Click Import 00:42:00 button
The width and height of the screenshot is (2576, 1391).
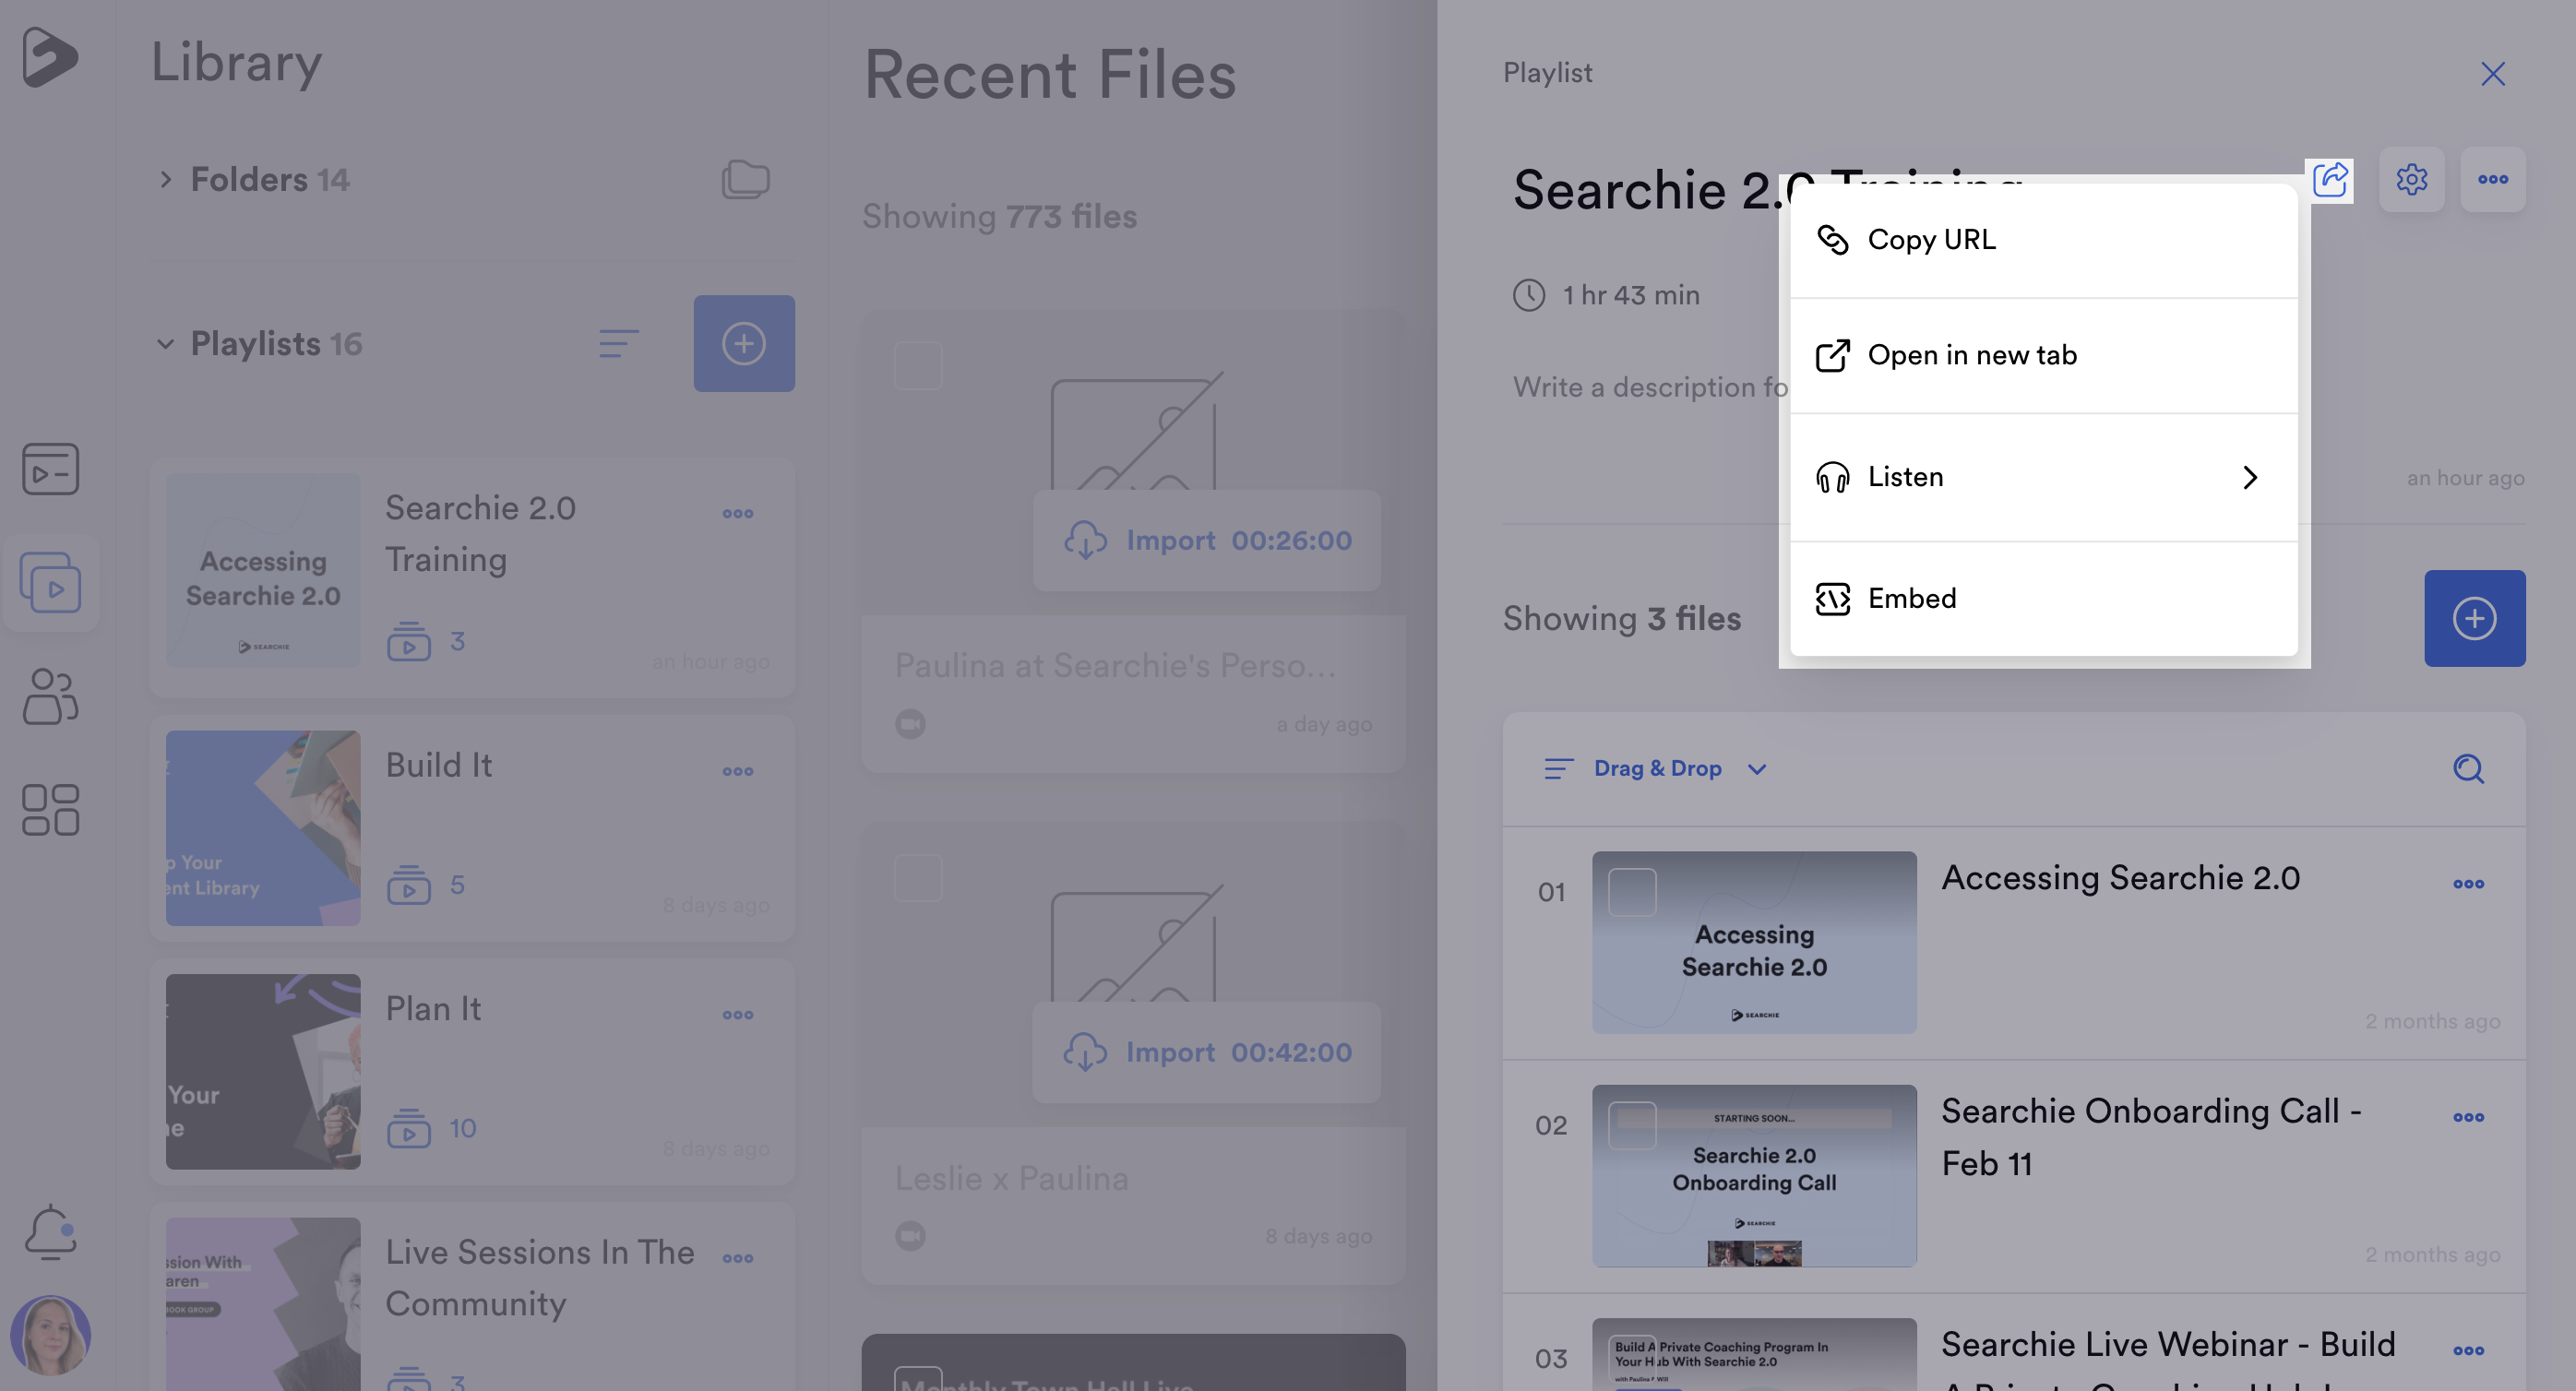tap(1207, 1052)
